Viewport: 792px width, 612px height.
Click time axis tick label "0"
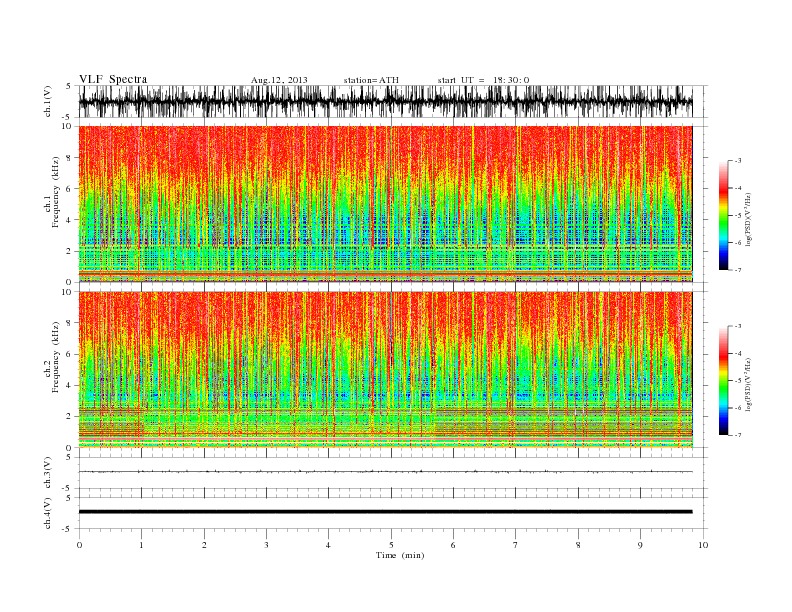(79, 545)
